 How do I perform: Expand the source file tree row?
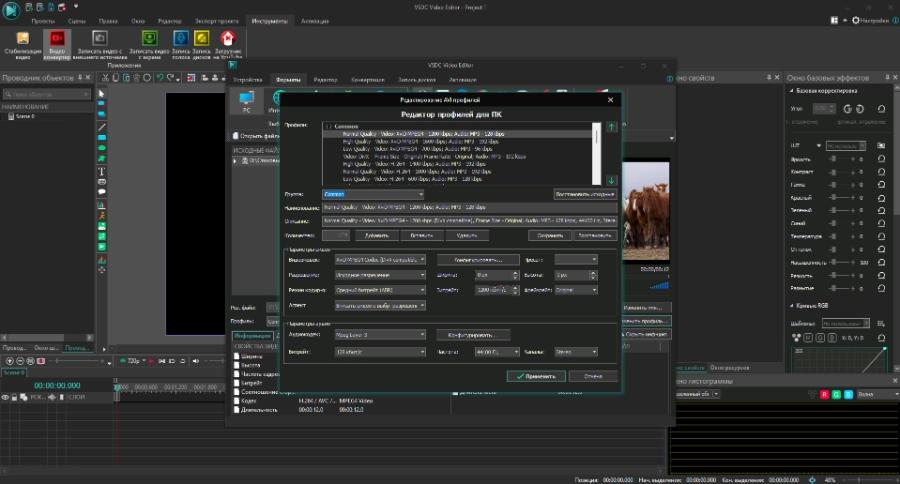coord(234,160)
